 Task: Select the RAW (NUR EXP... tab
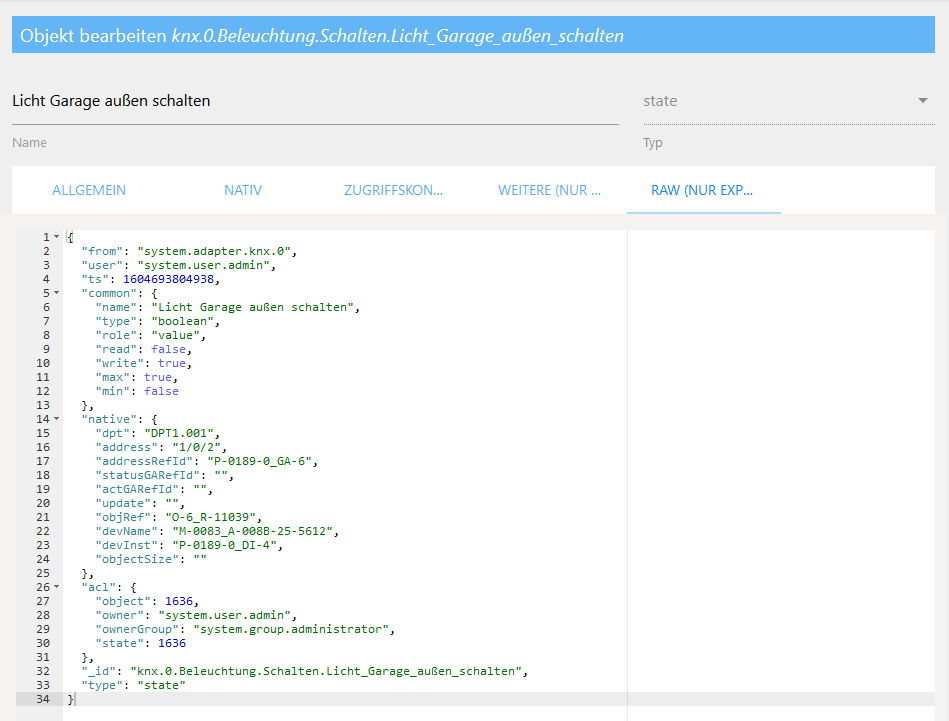tap(702, 190)
